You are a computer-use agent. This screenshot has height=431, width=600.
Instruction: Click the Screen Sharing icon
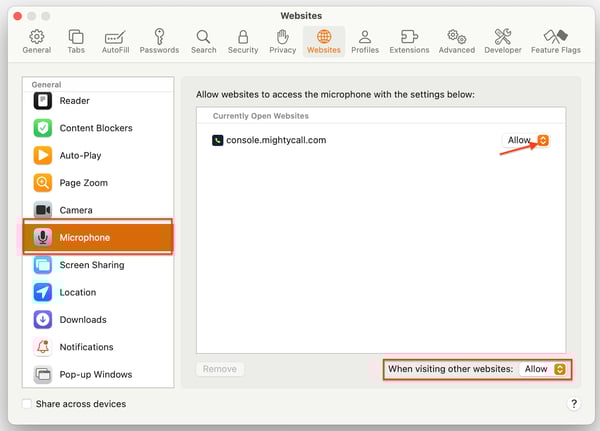point(42,265)
